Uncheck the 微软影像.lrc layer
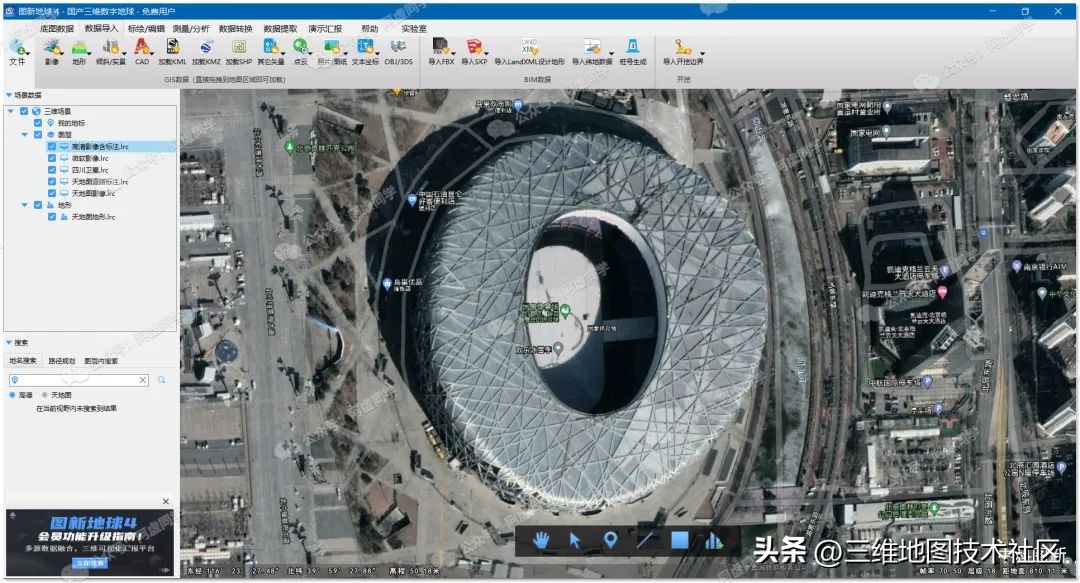Viewport: 1080px width, 583px height. 50,159
